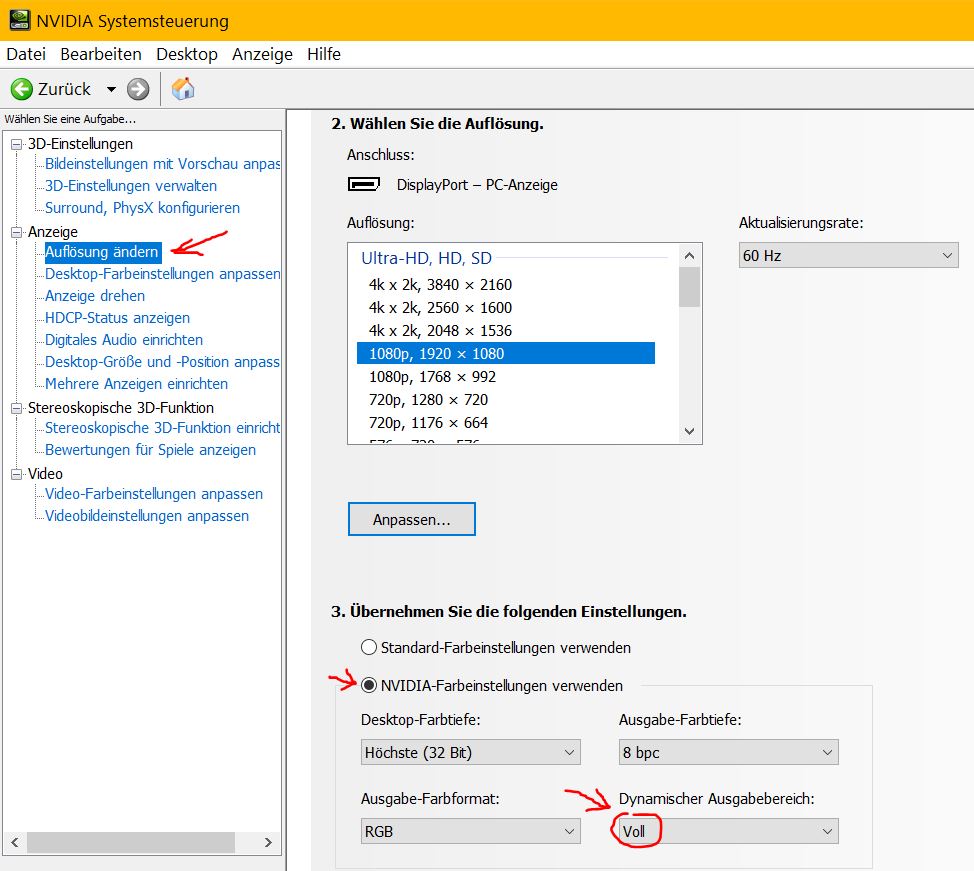Select resolution 4k x 2k, 3840 × 2160
The image size is (974, 871).
coord(440,285)
